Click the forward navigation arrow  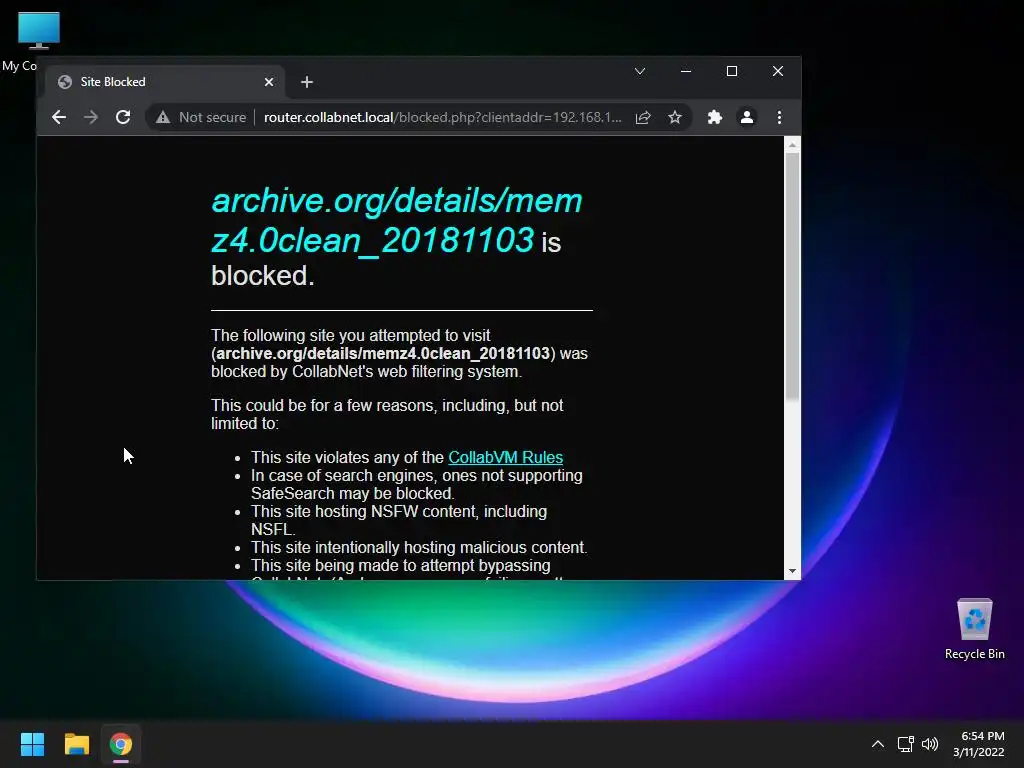point(91,118)
